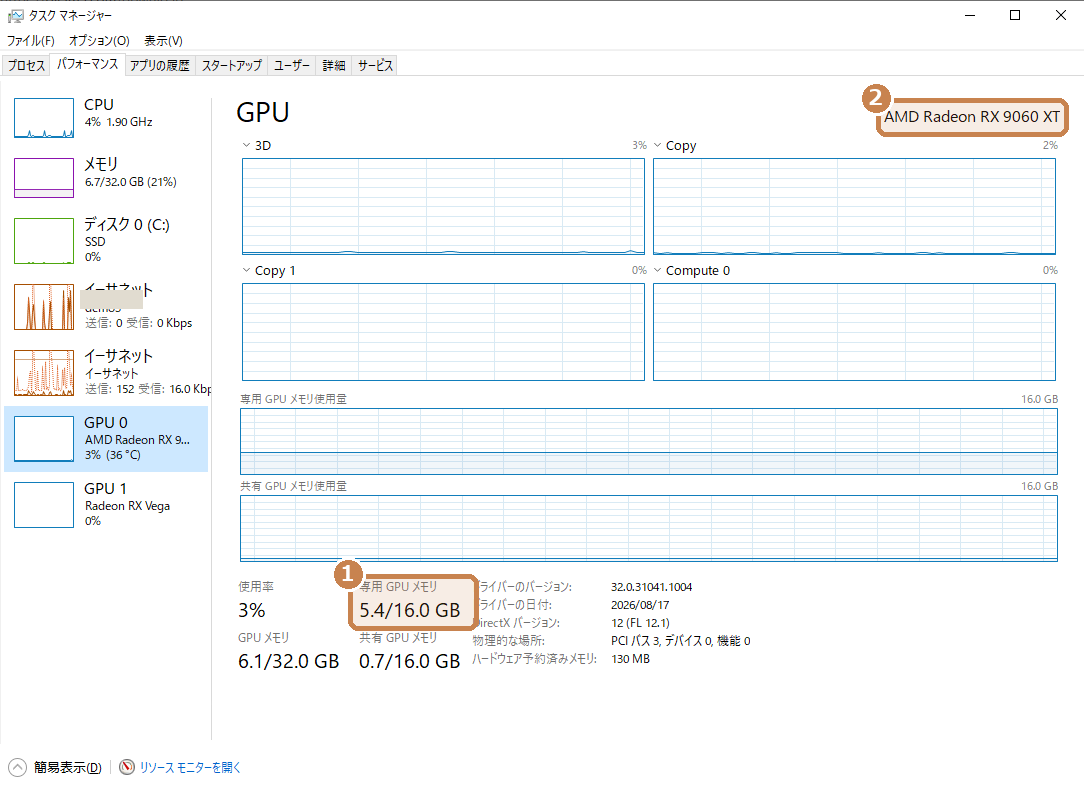The height and width of the screenshot is (792, 1084).
Task: Click the driver version 32.0.31041.1004
Action: pos(651,587)
